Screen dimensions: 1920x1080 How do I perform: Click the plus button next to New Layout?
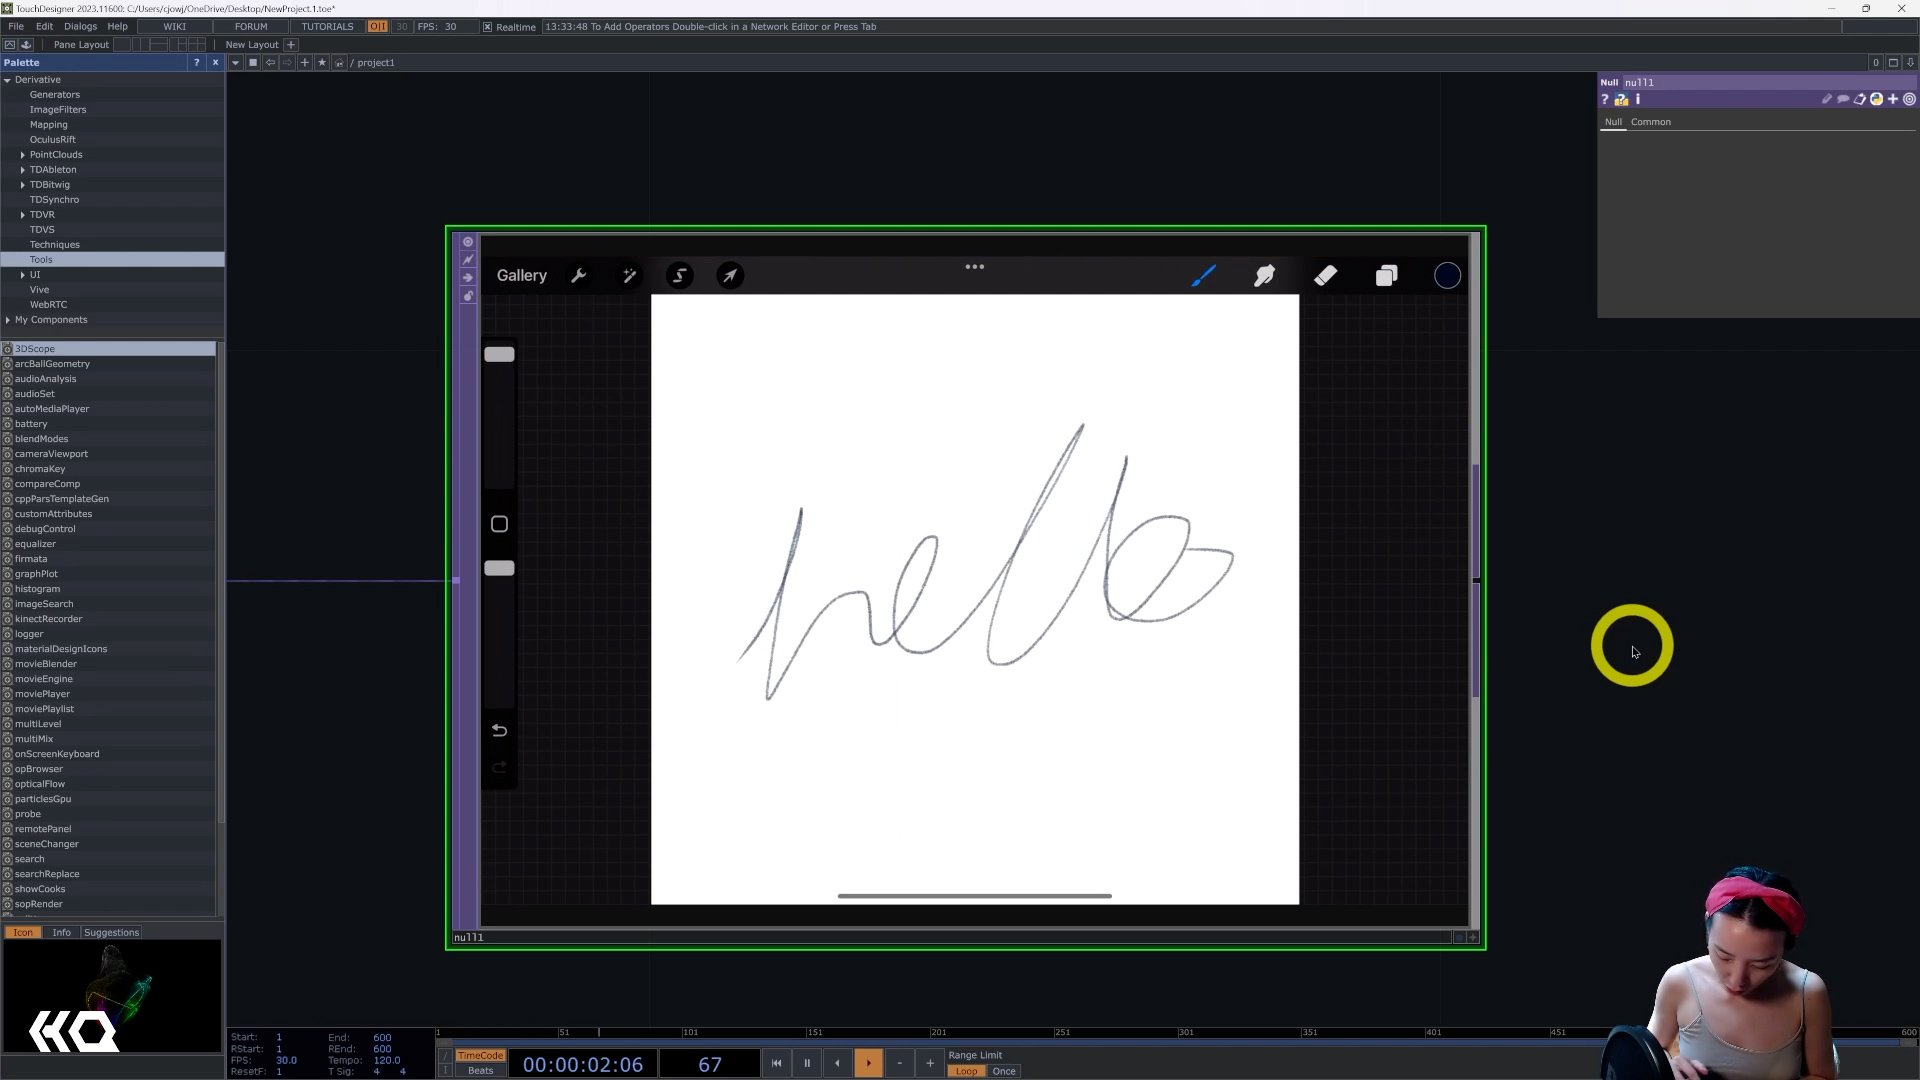[x=291, y=45]
